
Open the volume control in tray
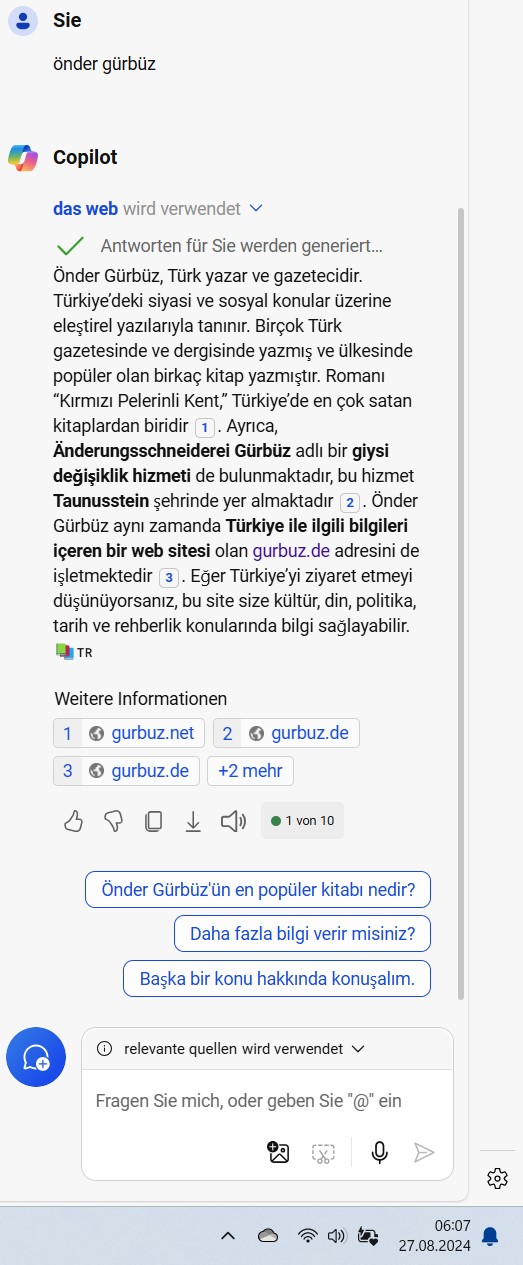336,1236
